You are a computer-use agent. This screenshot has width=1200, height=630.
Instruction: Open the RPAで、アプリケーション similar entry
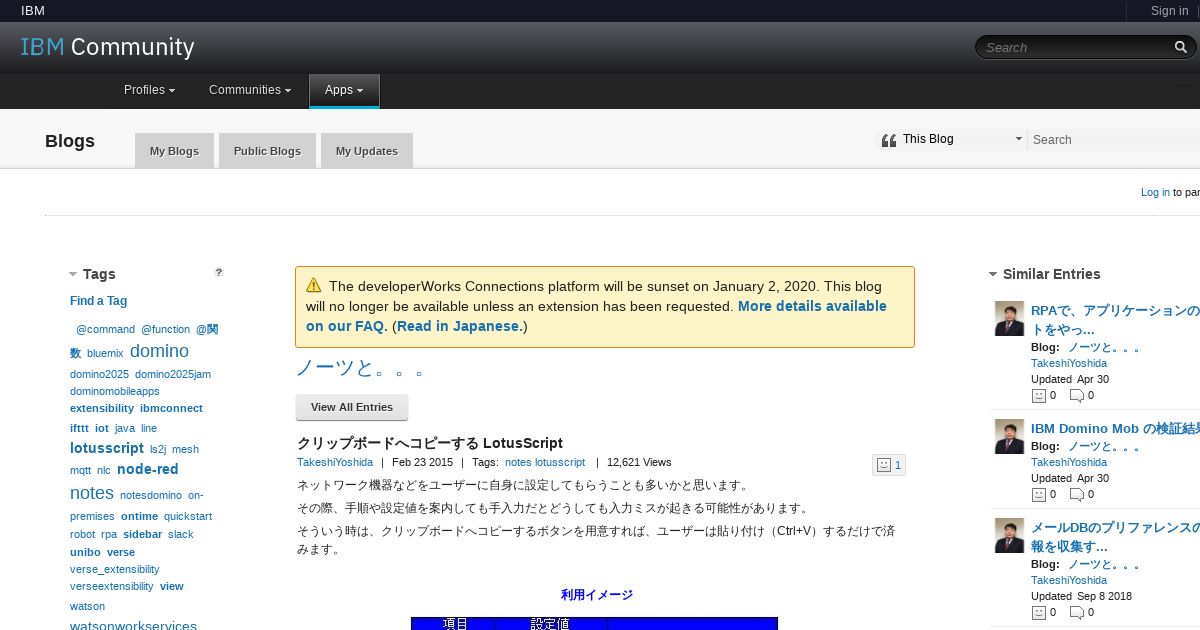[x=1115, y=320]
